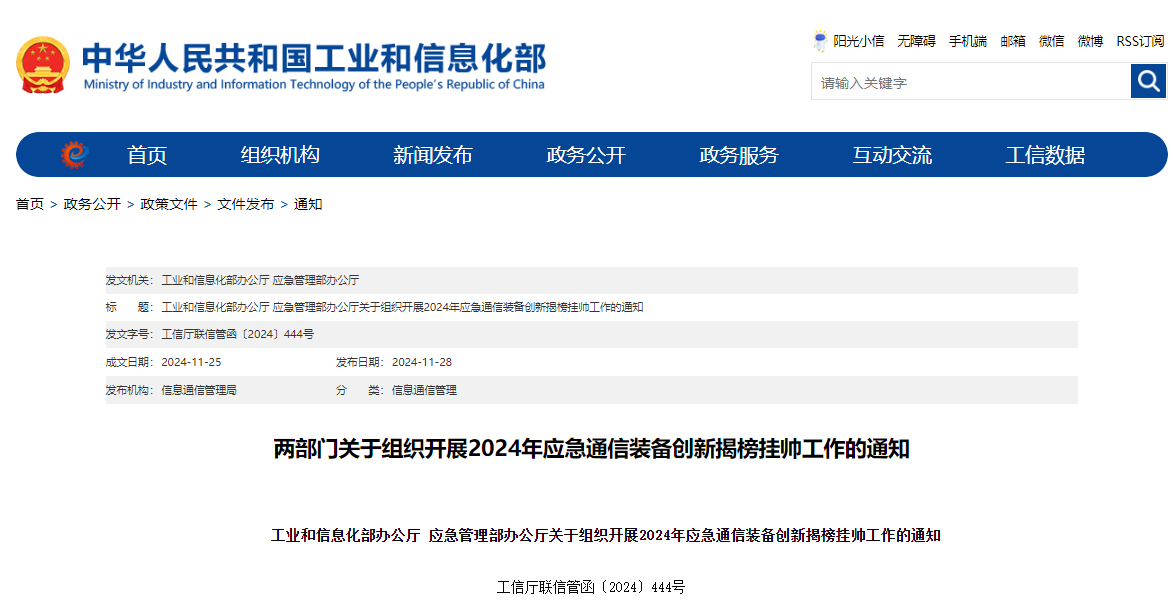Type in the keyword search field
This screenshot has height=608, width=1173.
970,82
